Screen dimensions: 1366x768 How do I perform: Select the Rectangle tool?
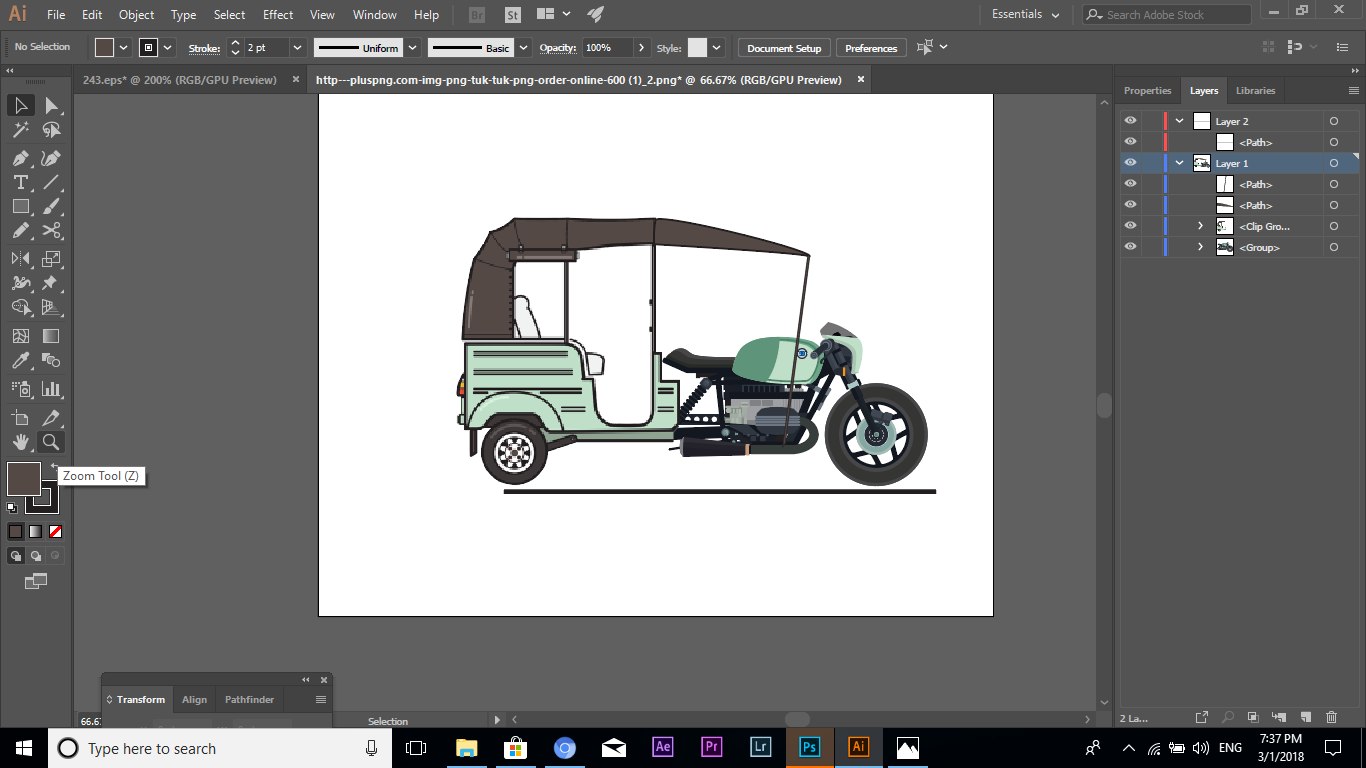coord(20,206)
